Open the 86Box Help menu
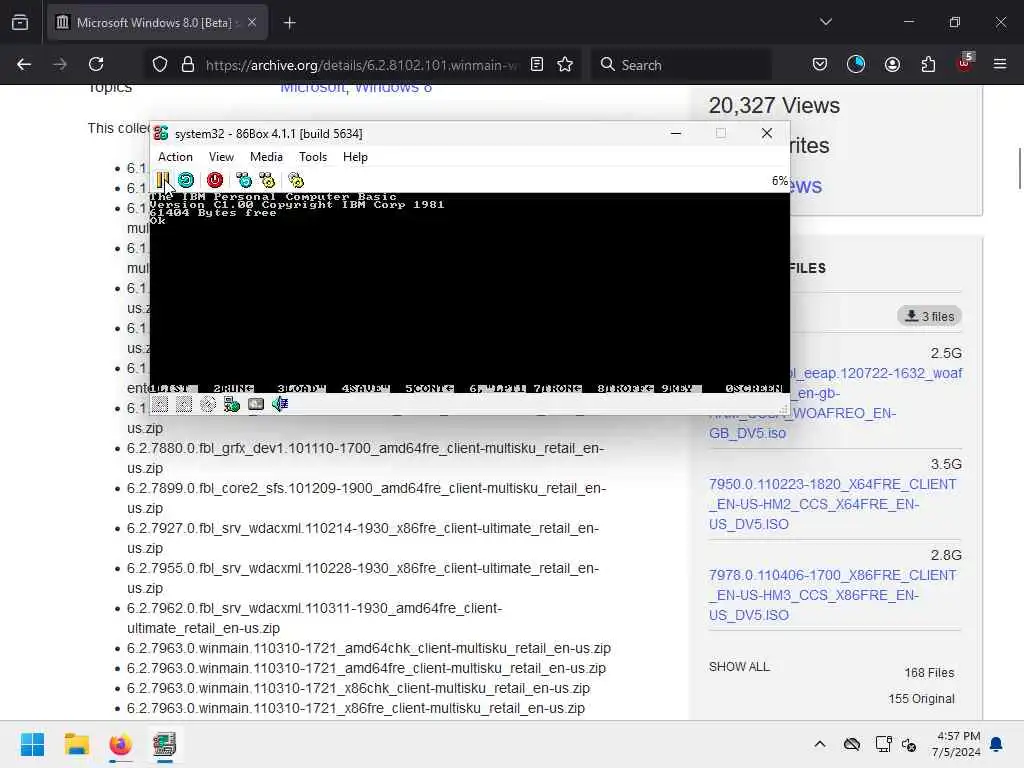This screenshot has width=1024, height=768. (x=355, y=157)
